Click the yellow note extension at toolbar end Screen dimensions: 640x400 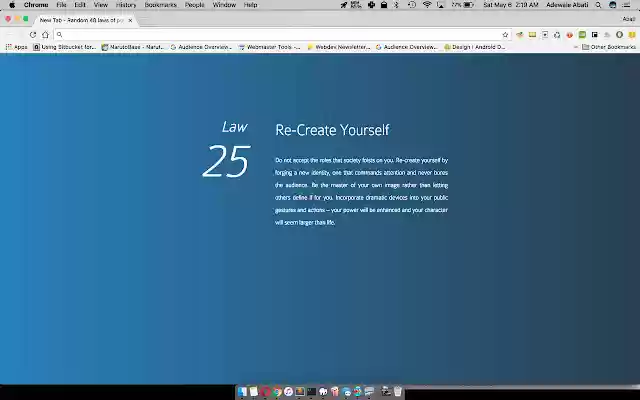(632, 35)
